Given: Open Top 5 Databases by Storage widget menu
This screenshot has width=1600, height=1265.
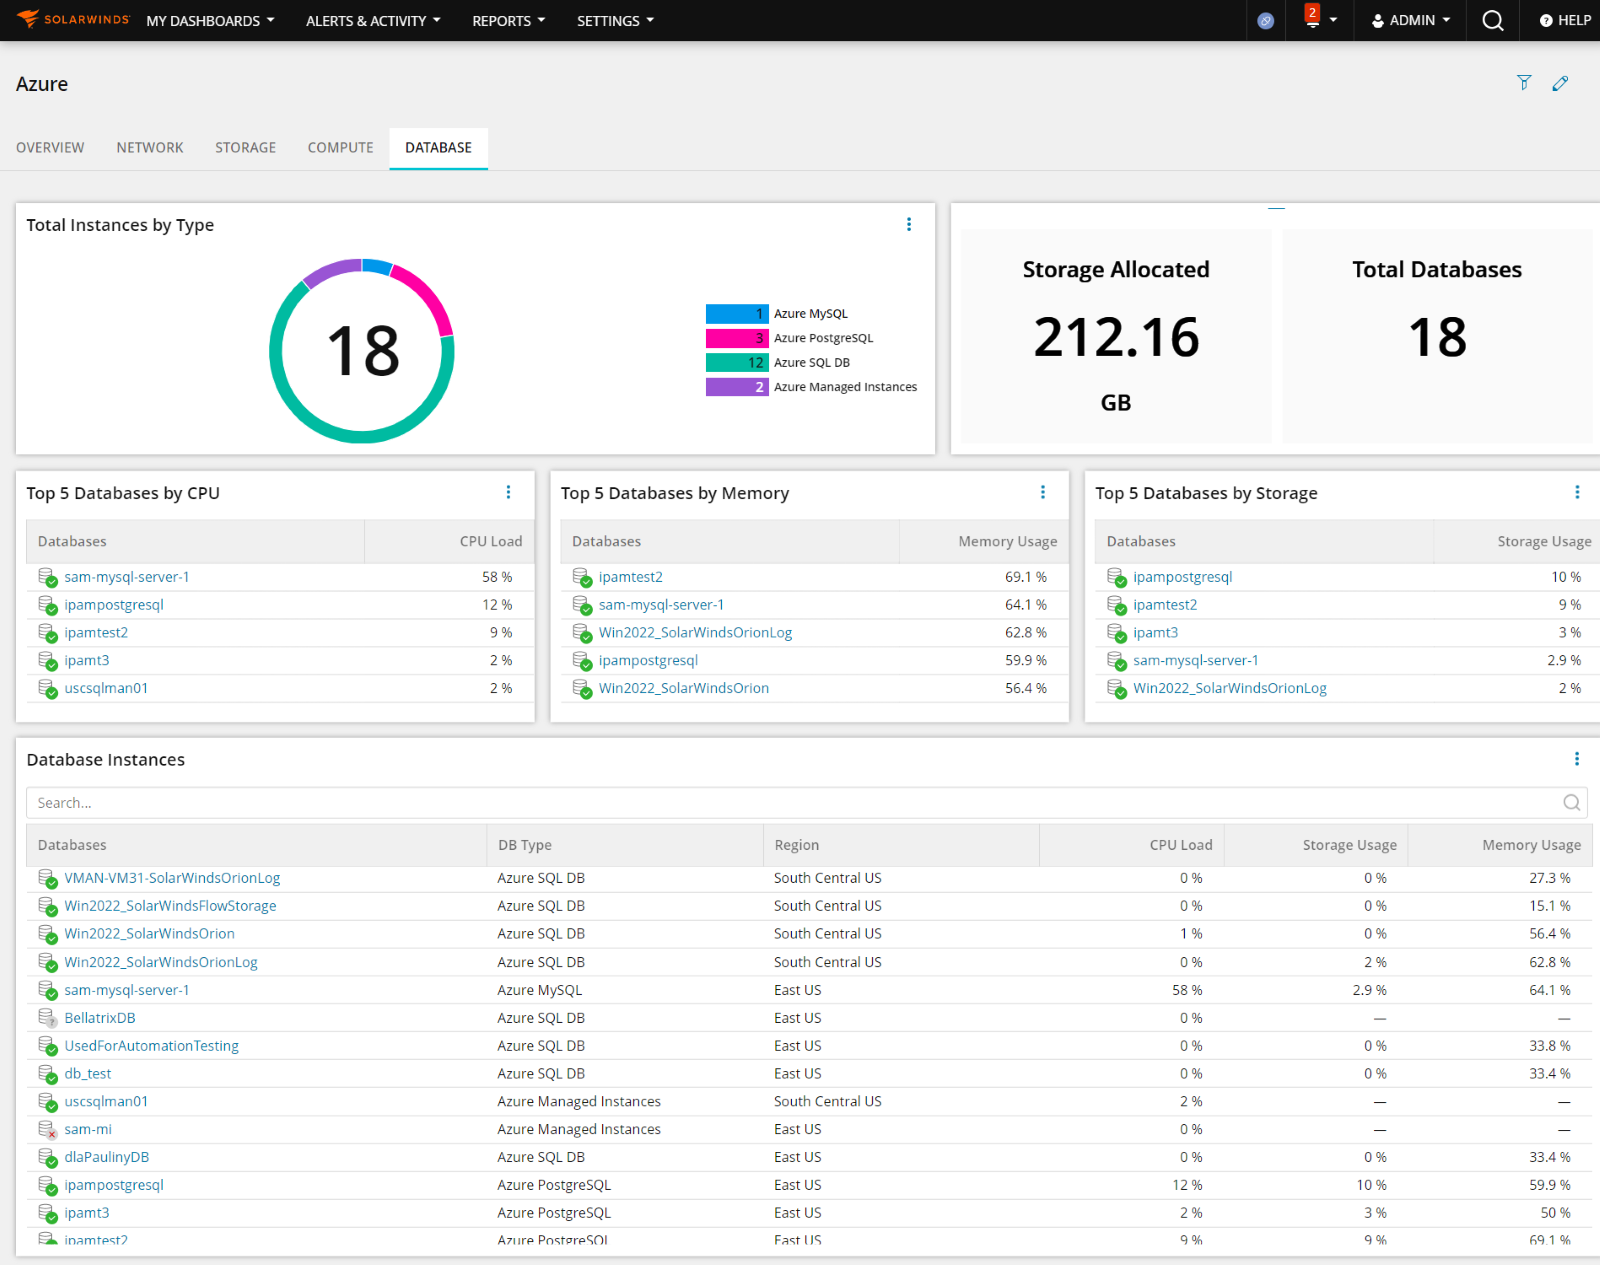Looking at the screenshot, I should 1577,492.
